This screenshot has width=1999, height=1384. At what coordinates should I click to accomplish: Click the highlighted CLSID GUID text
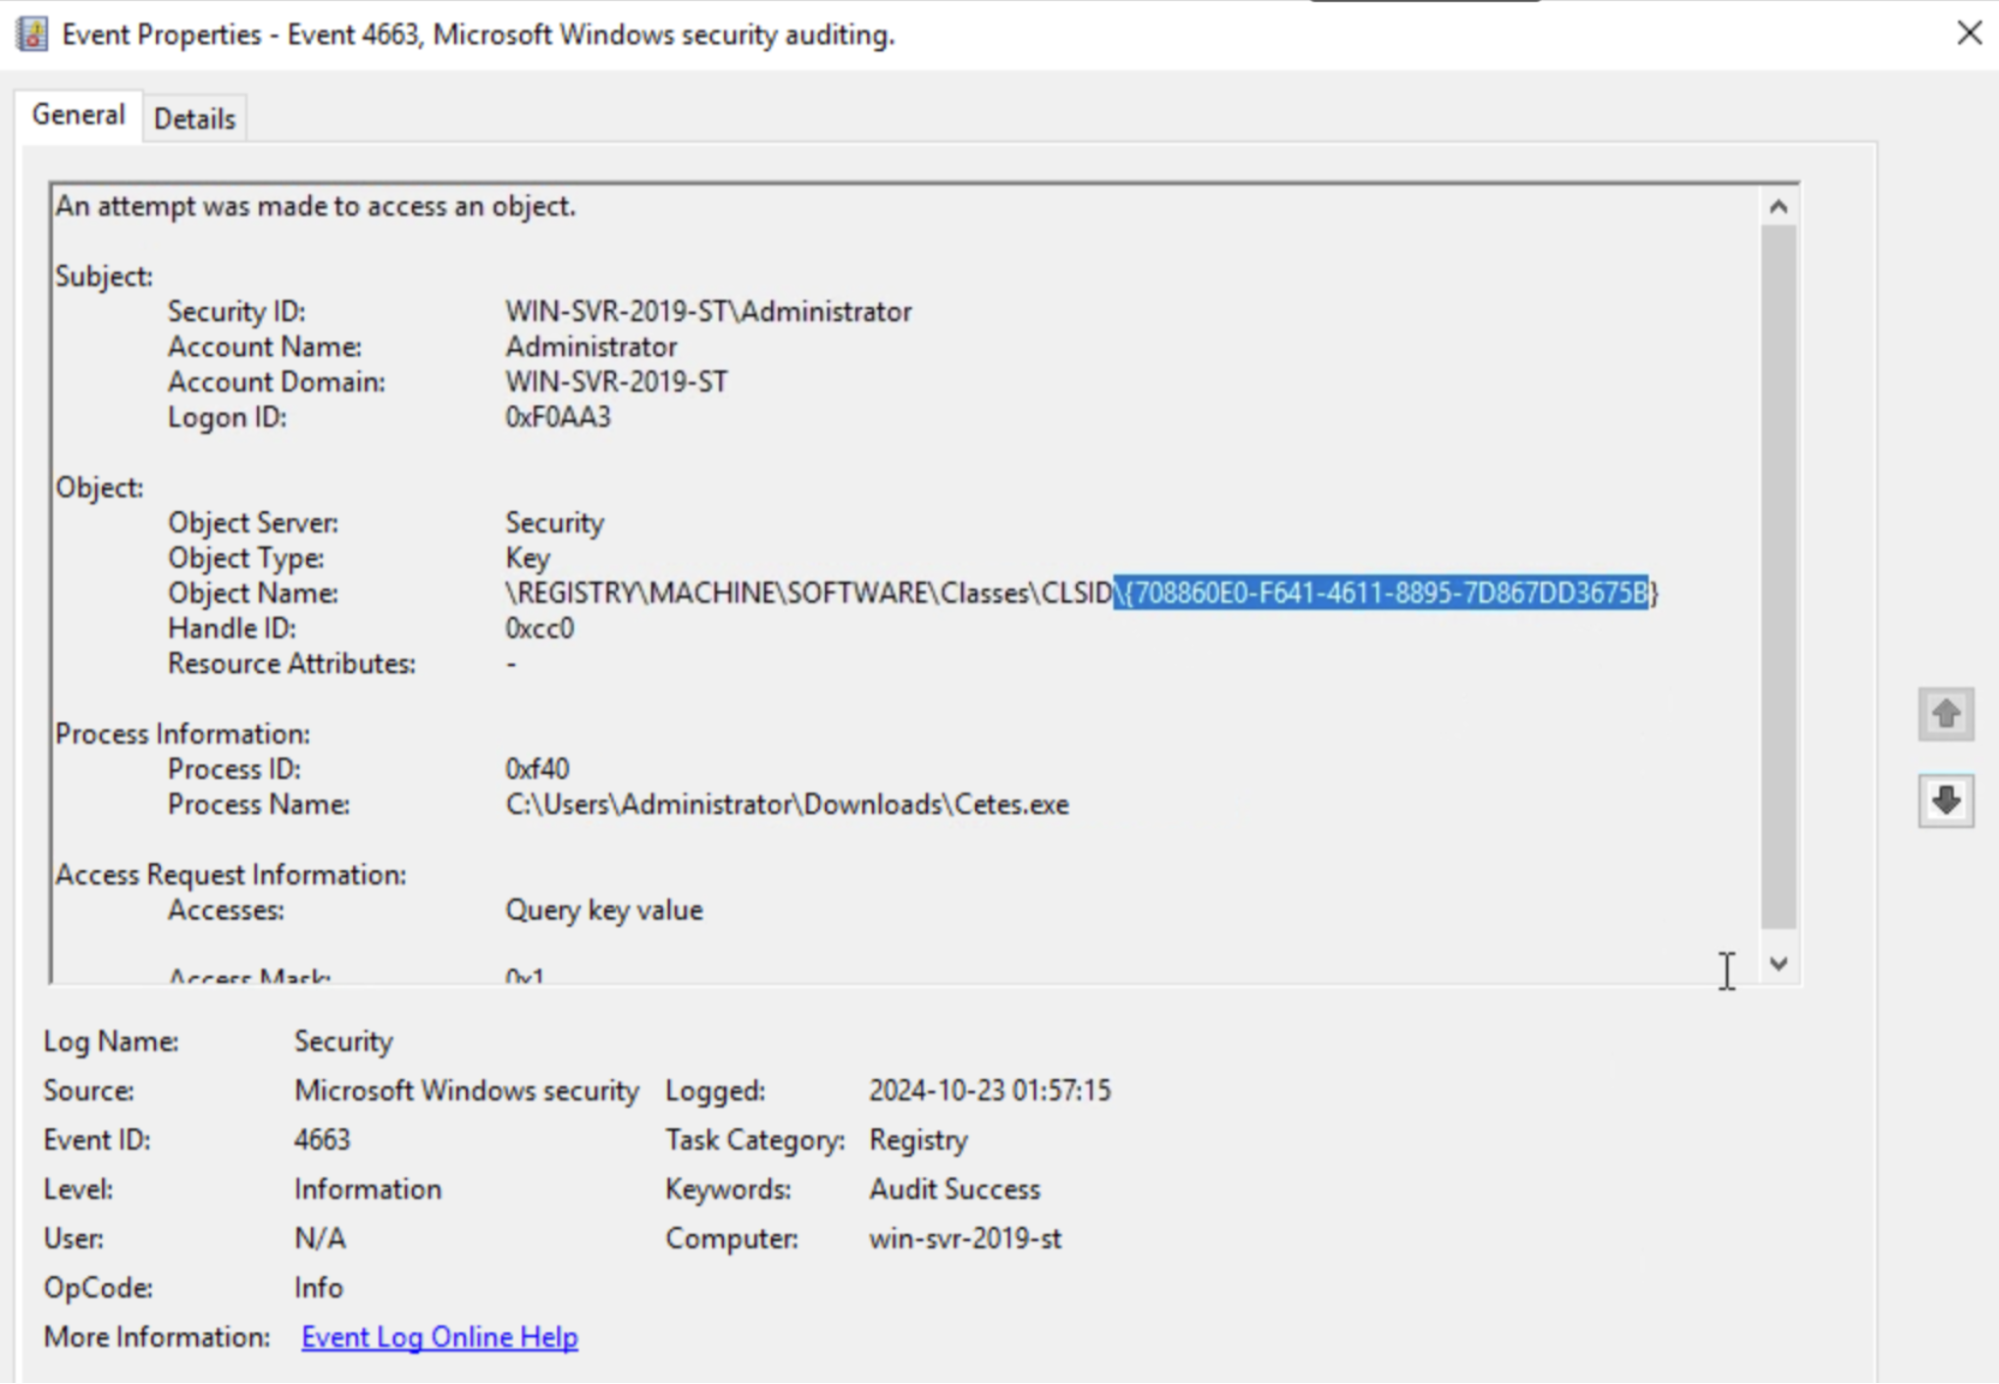click(1383, 593)
